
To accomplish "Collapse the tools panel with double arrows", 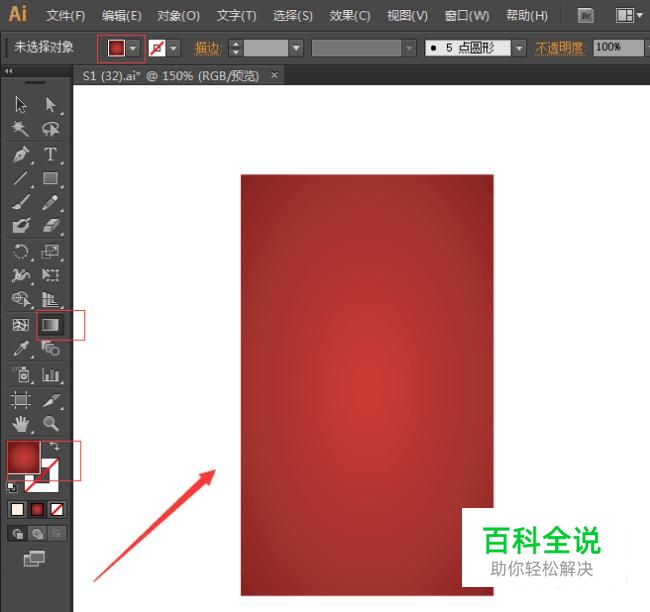I will 9,71.
